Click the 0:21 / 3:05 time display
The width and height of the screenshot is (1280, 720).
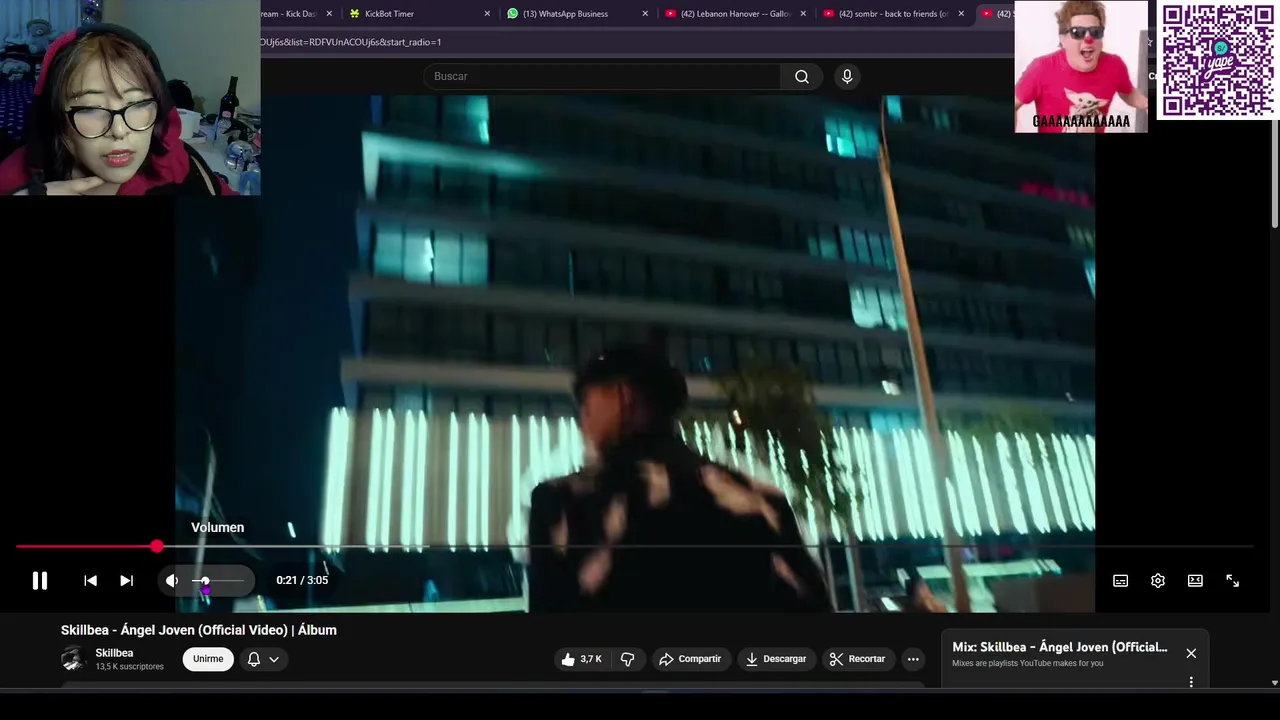pos(302,580)
